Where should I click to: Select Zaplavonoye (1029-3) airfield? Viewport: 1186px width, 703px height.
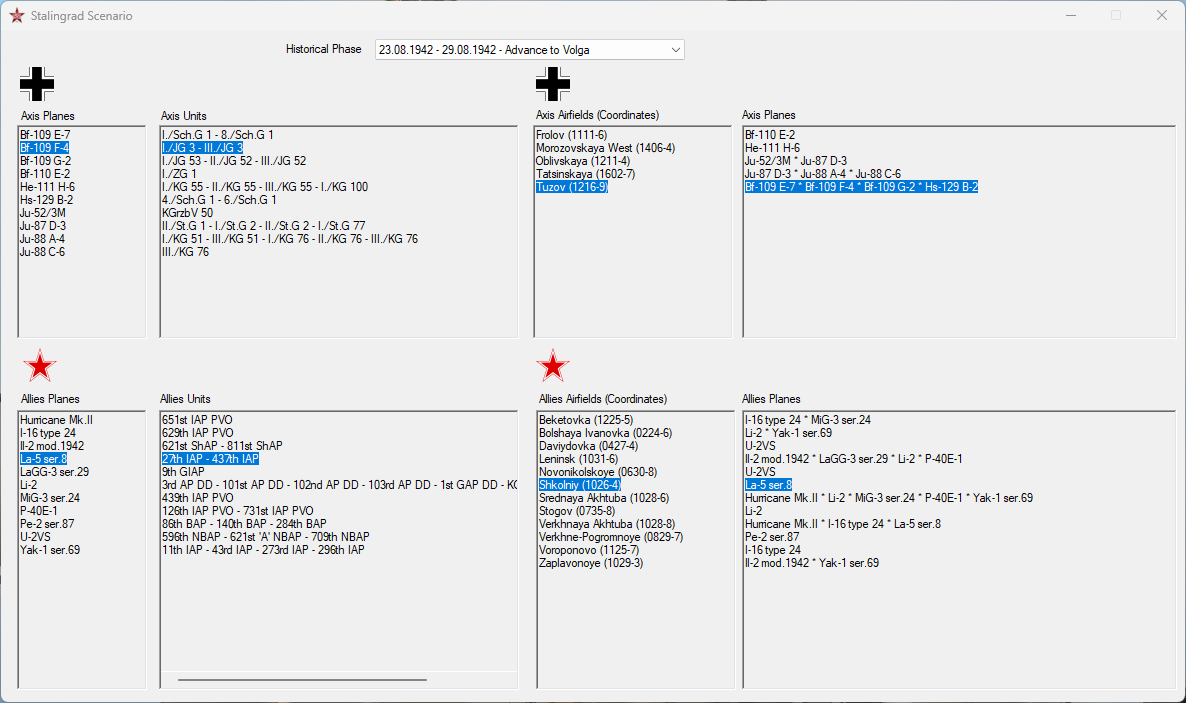click(591, 563)
